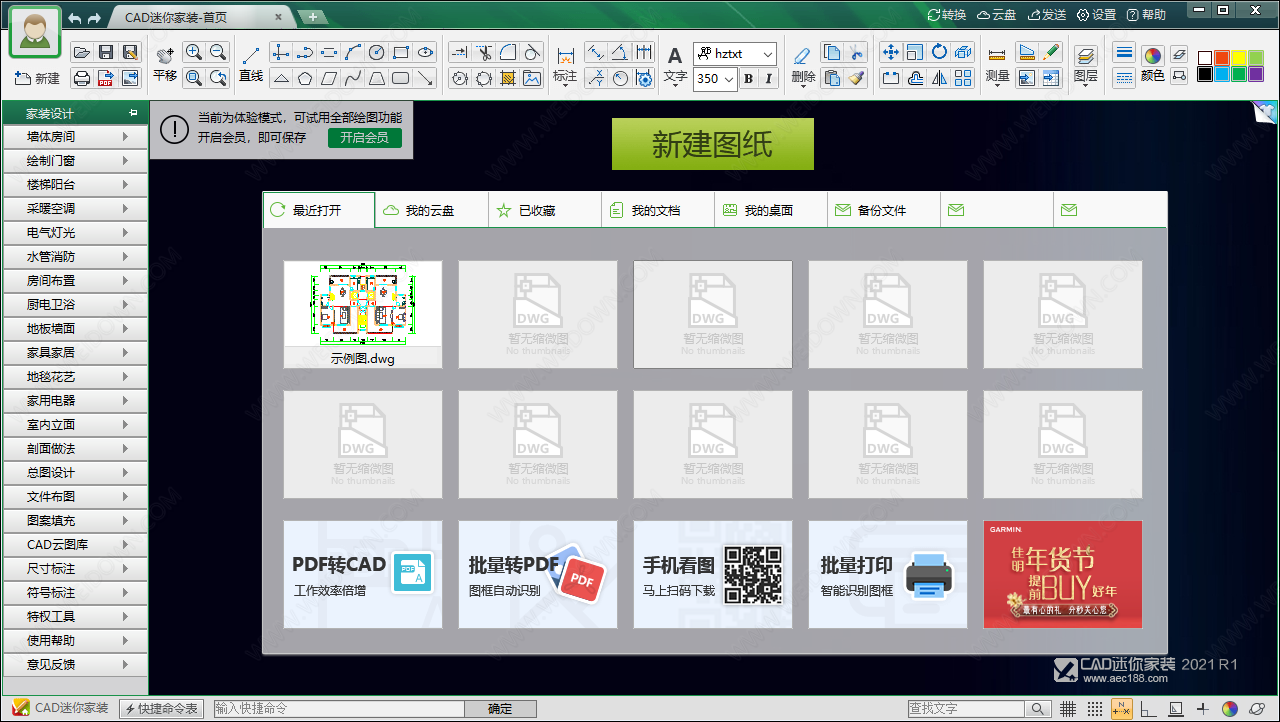Toggle ortho mode in status bar

(1149, 709)
